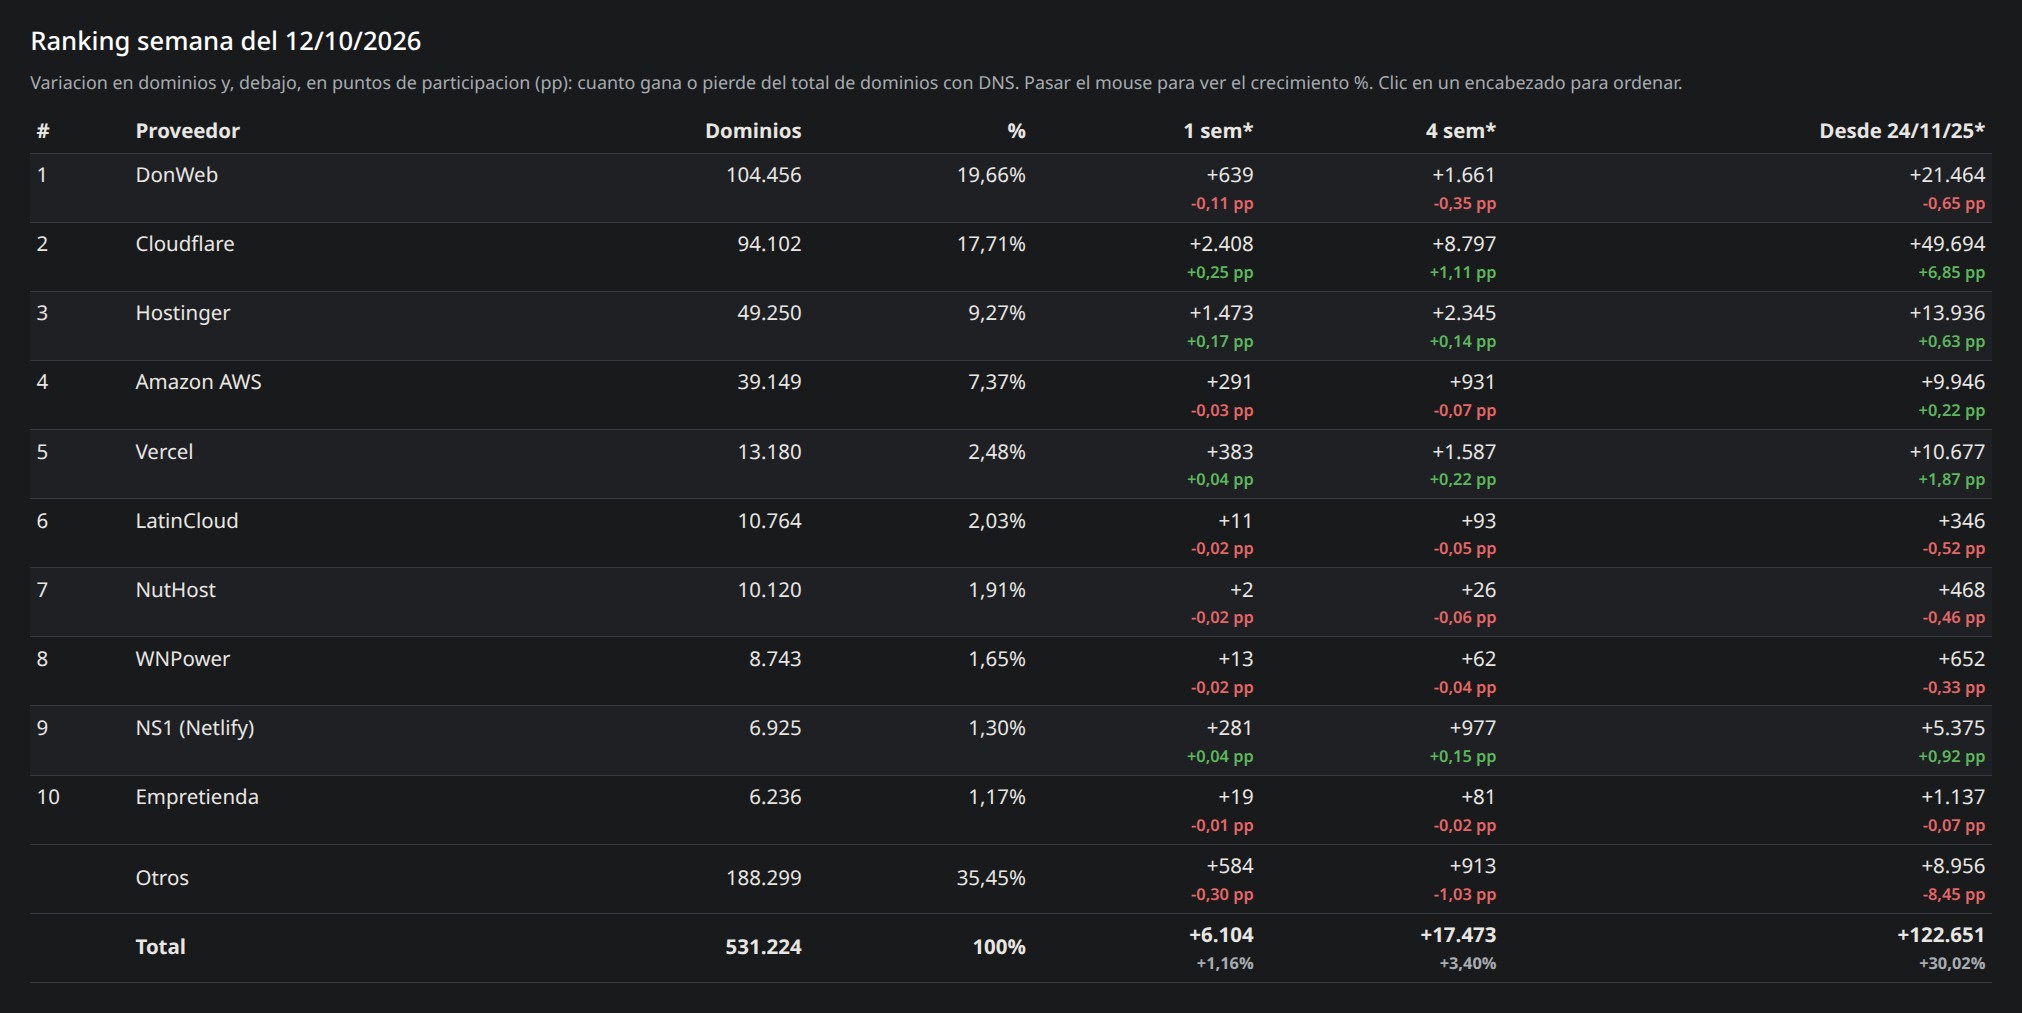Sort by Desde 24/11/25* column header
Image resolution: width=2022 pixels, height=1013 pixels.
tap(1902, 131)
